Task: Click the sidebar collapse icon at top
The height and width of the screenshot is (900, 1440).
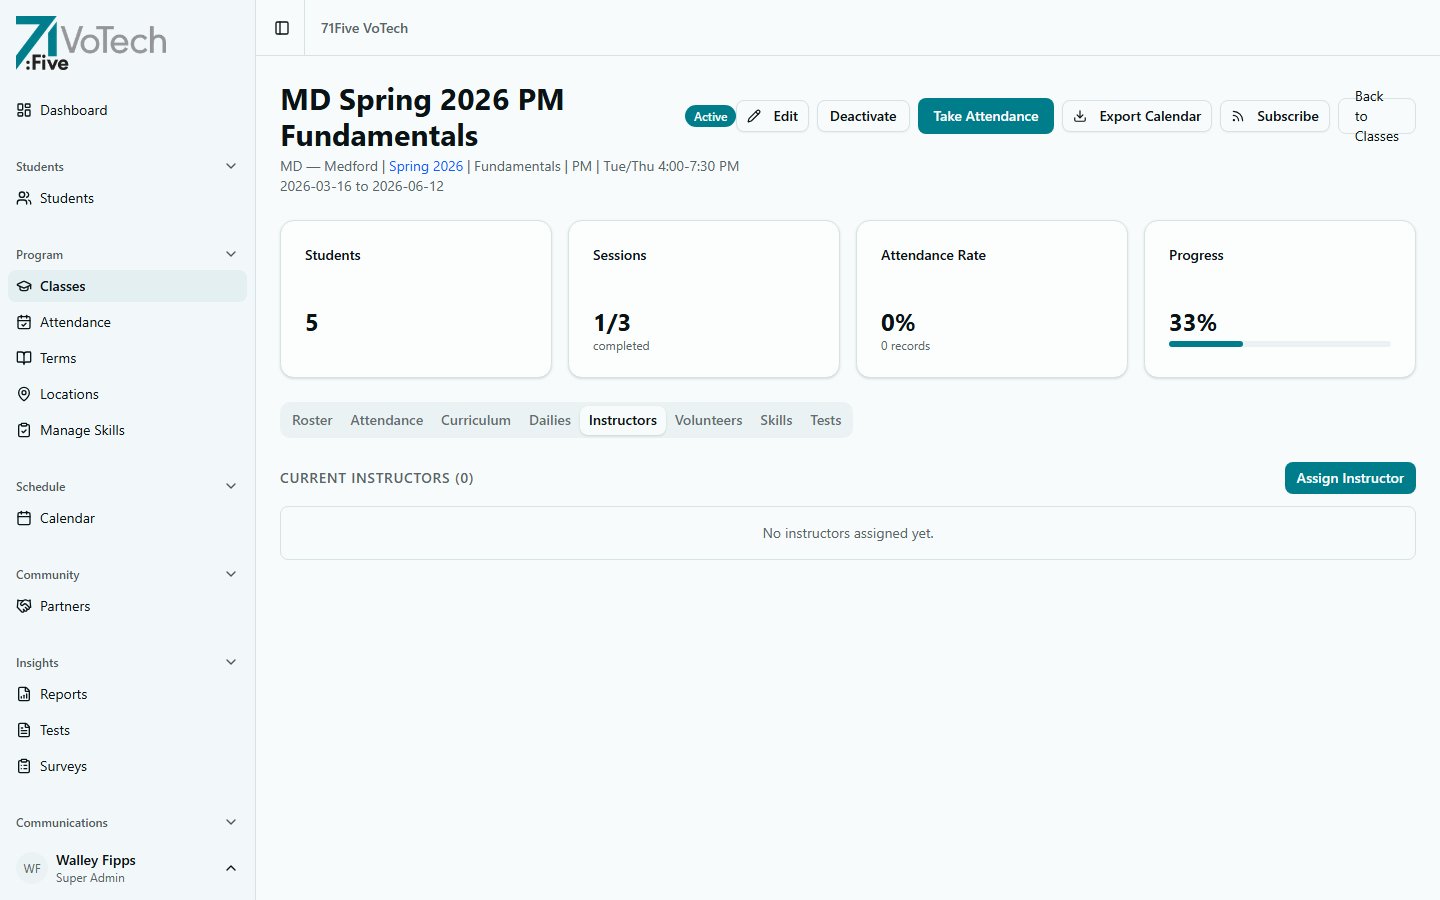Action: 280,28
